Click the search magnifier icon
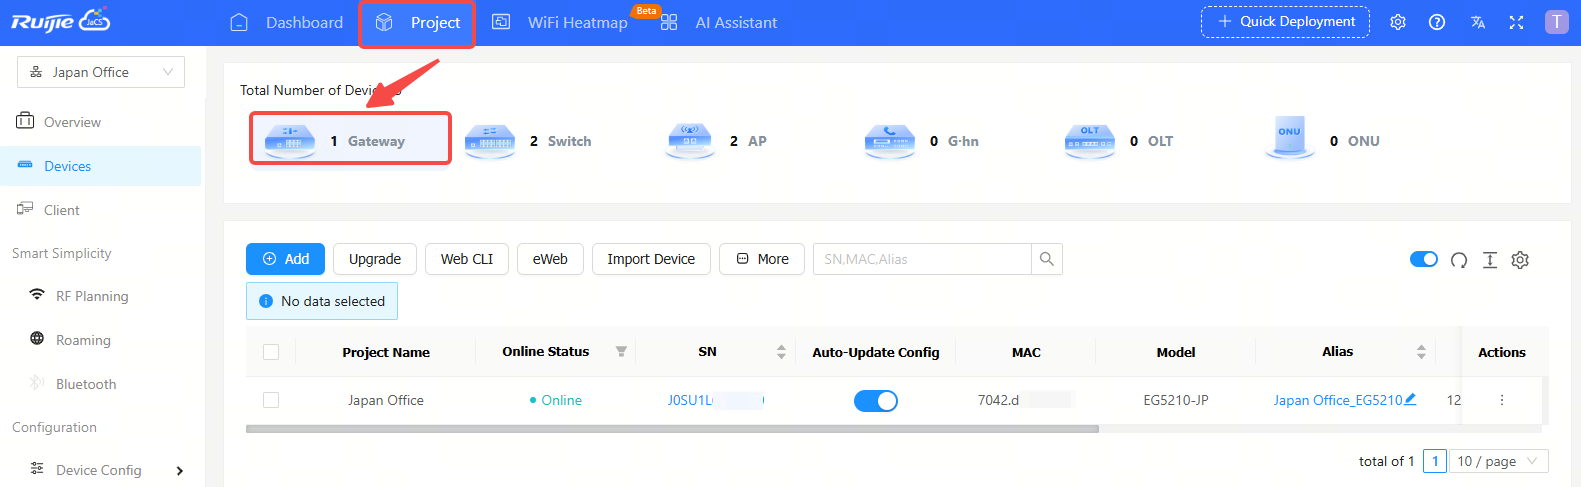Screen dimensions: 1581x487 (1046, 259)
